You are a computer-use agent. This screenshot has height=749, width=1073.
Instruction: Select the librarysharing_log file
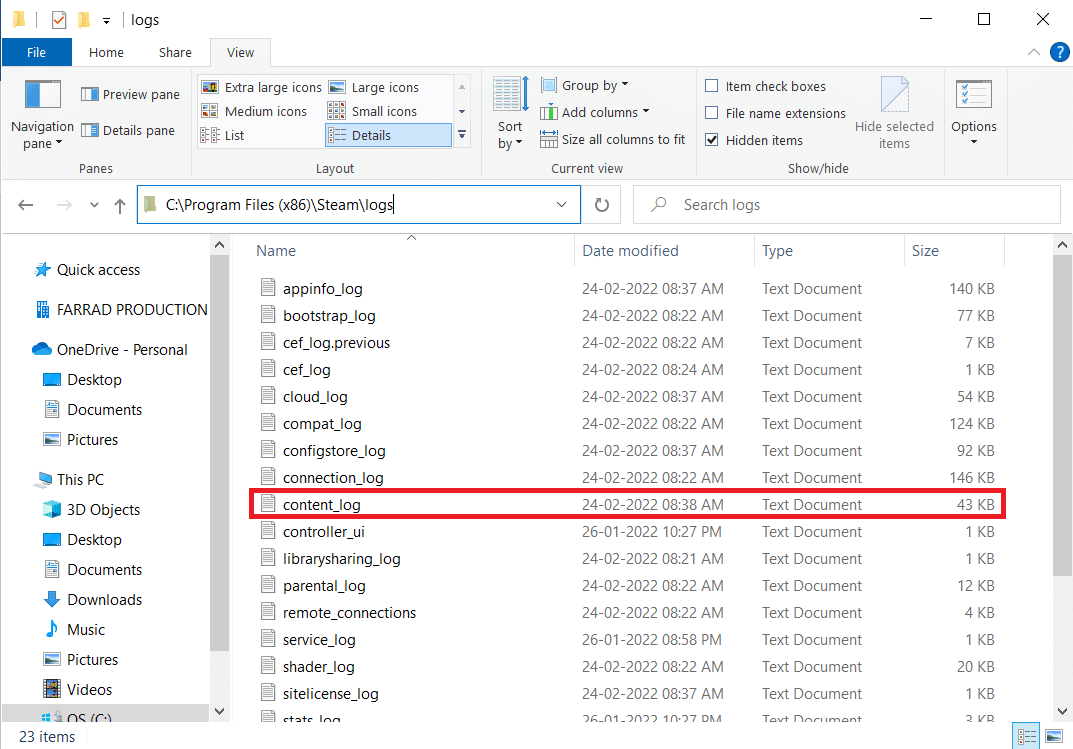(x=627, y=559)
